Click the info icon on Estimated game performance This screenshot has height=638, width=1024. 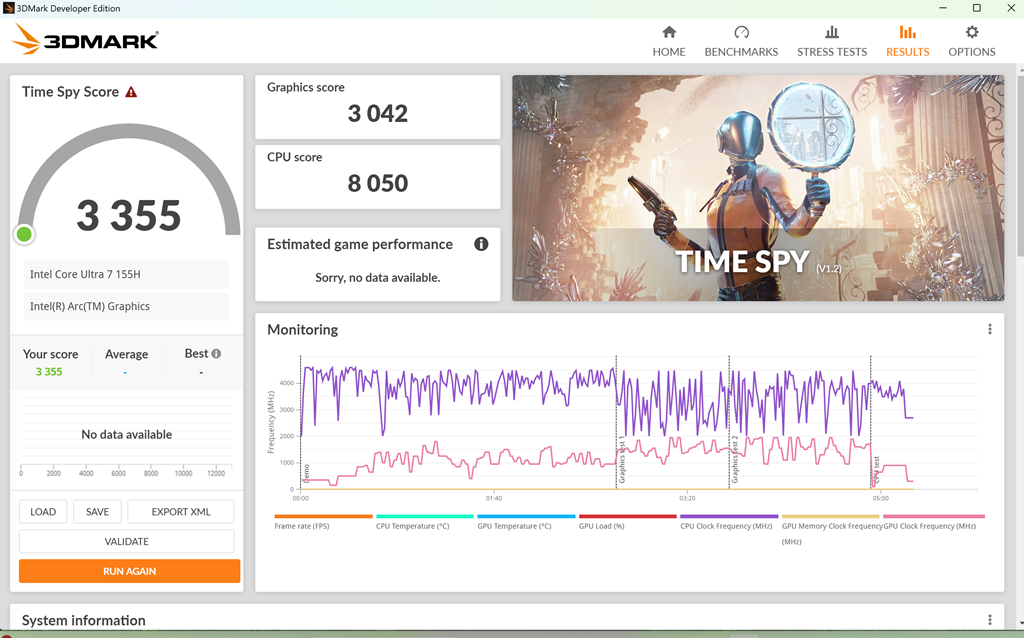pos(481,244)
